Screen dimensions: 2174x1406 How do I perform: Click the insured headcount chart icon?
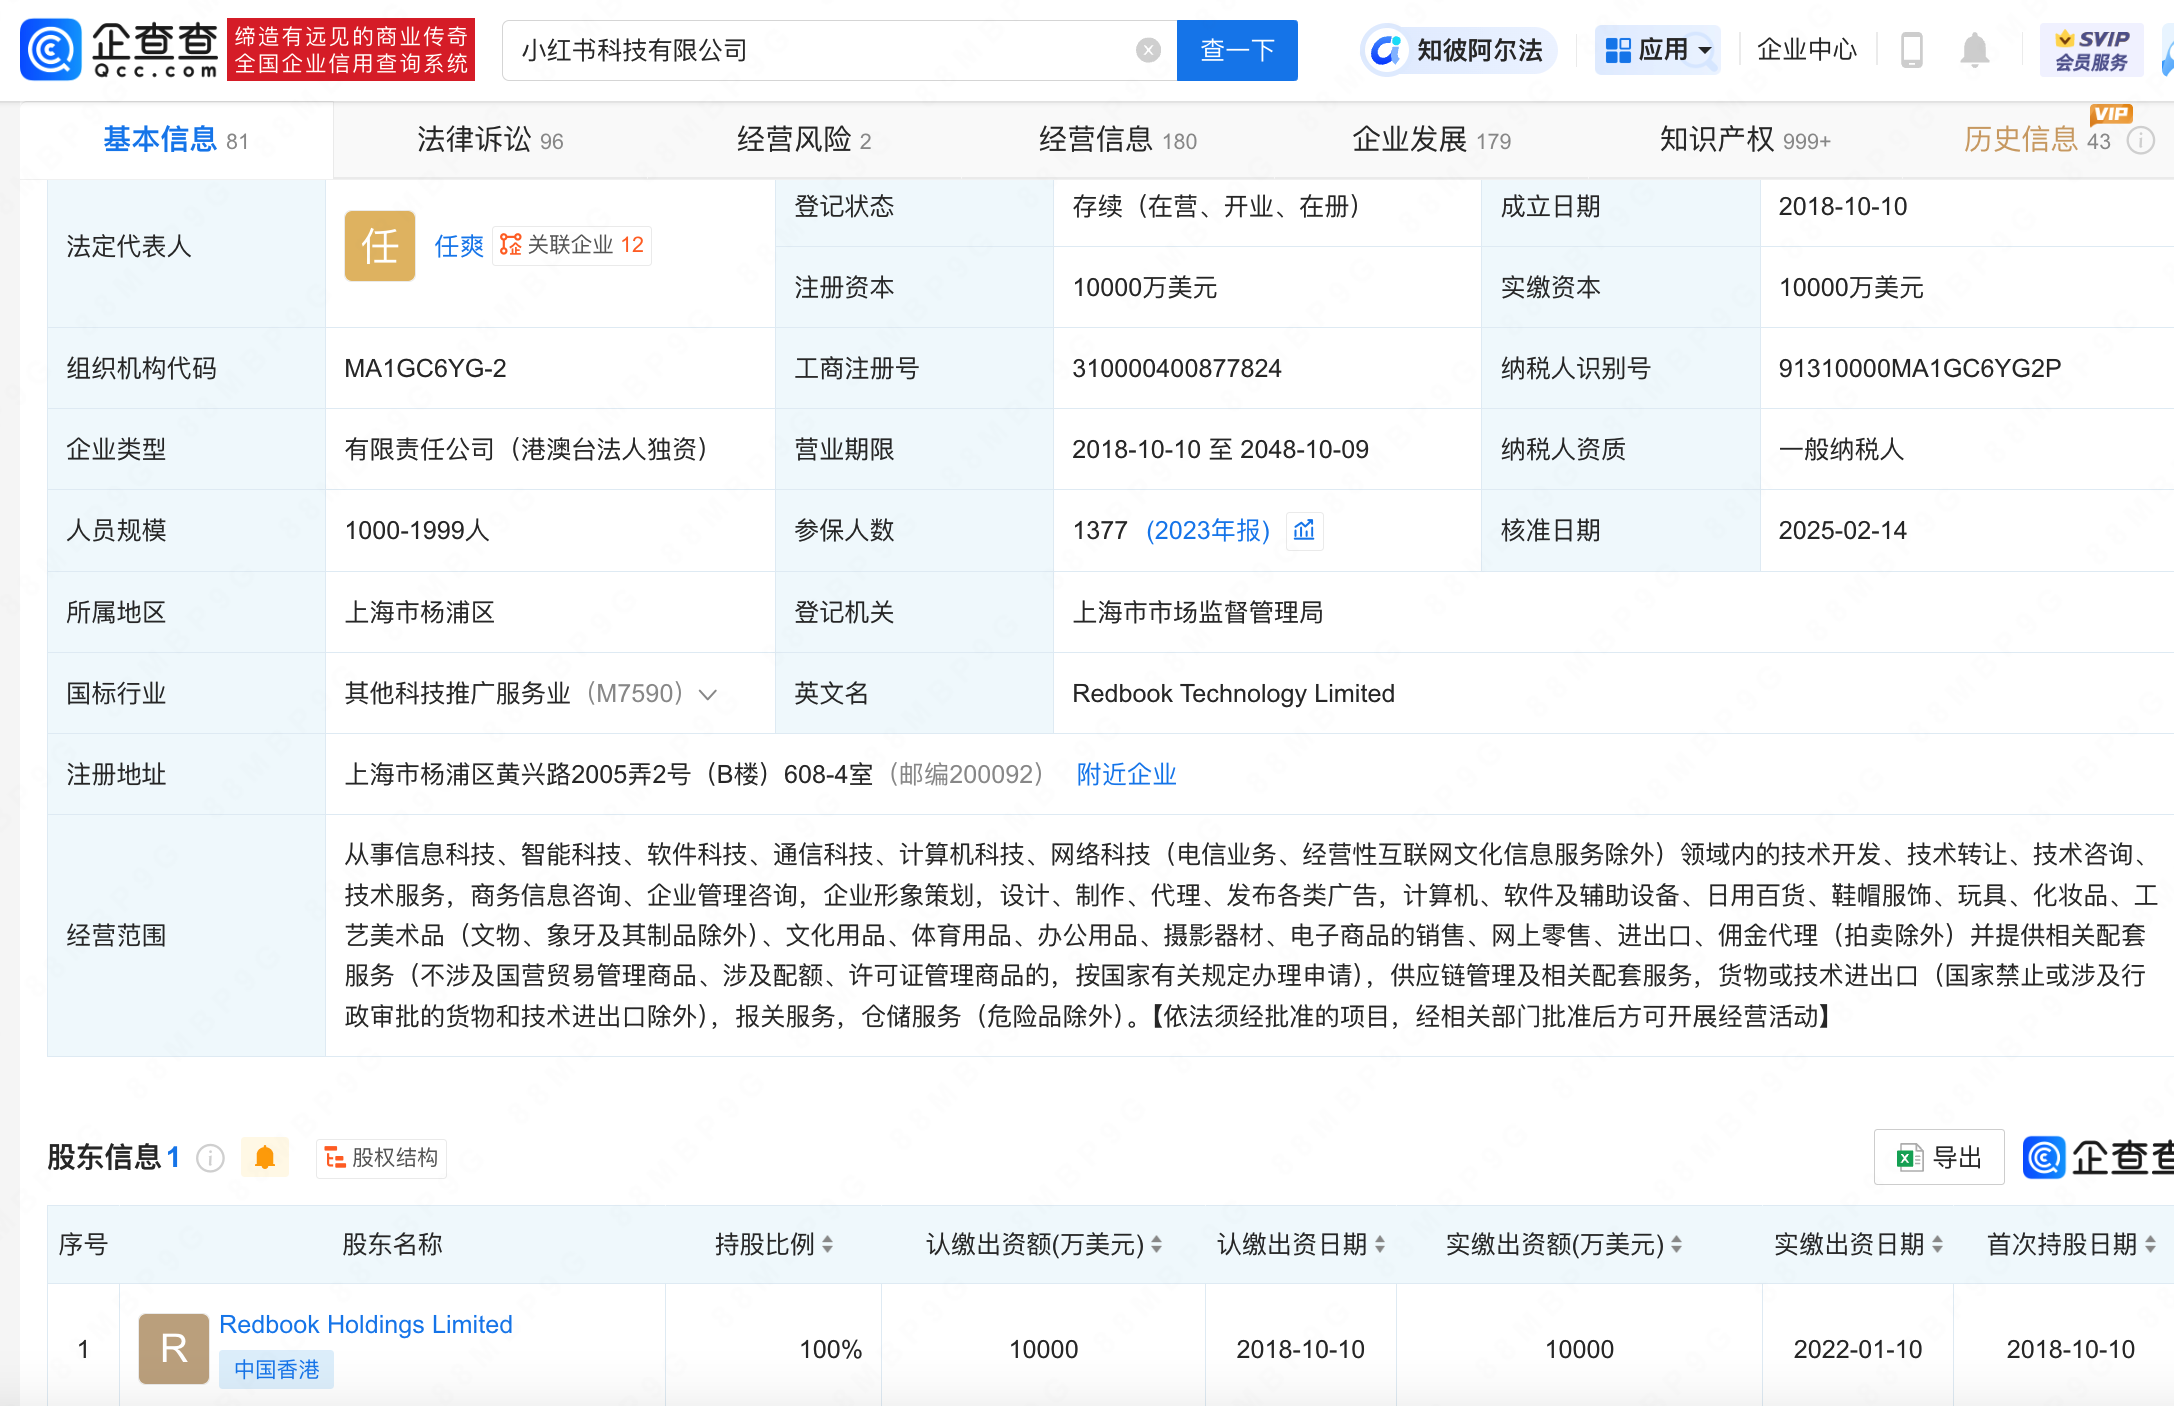pos(1304,531)
